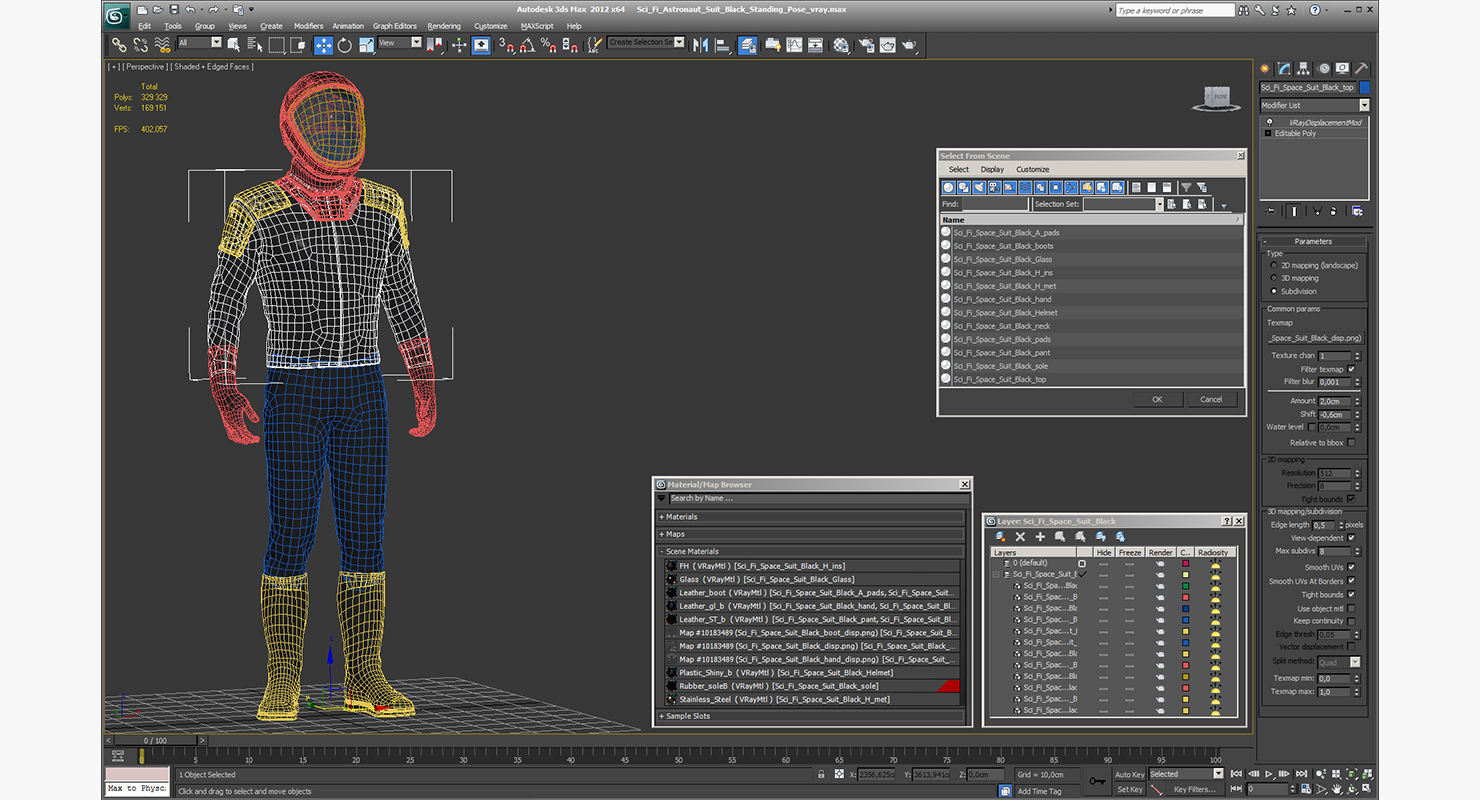
Task: Click the Key Filters button
Action: (1195, 789)
